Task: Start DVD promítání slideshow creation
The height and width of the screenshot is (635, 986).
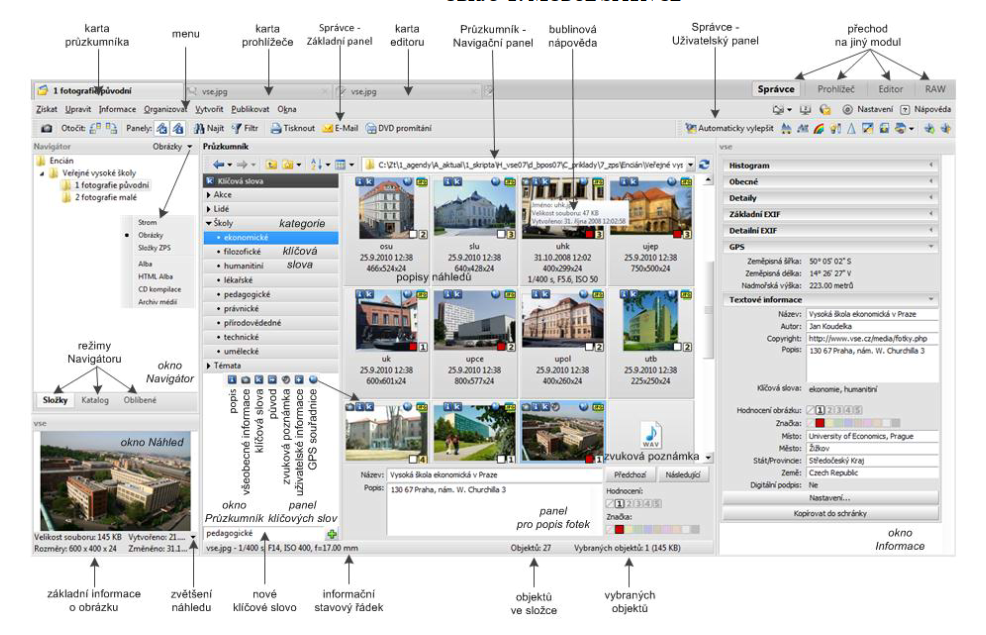Action: (x=399, y=128)
